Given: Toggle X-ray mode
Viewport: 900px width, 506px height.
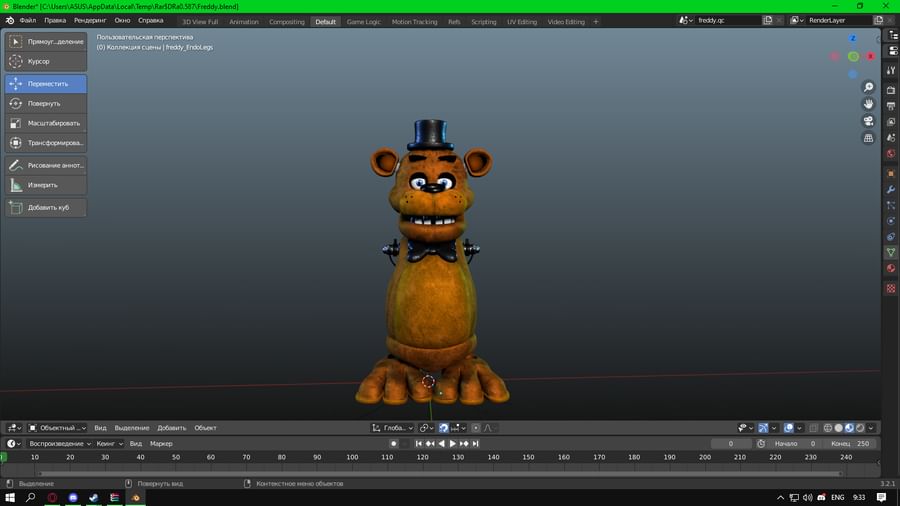Looking at the screenshot, I should tap(813, 428).
